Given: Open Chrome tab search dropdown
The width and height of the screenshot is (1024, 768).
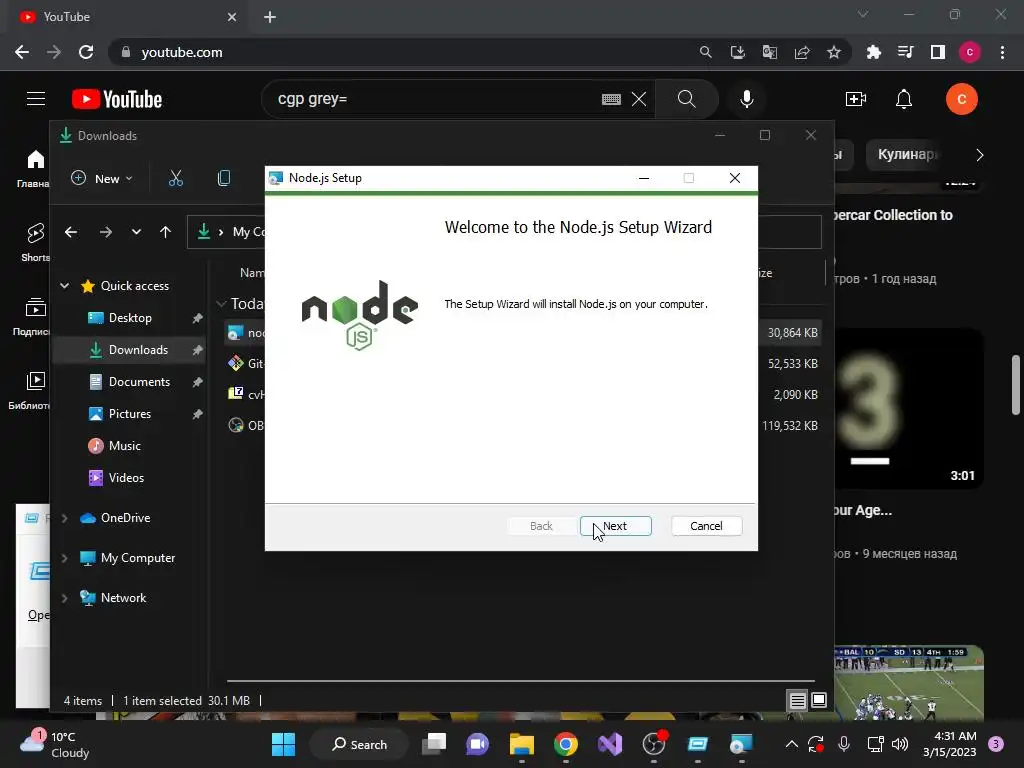Looking at the screenshot, I should (863, 14).
